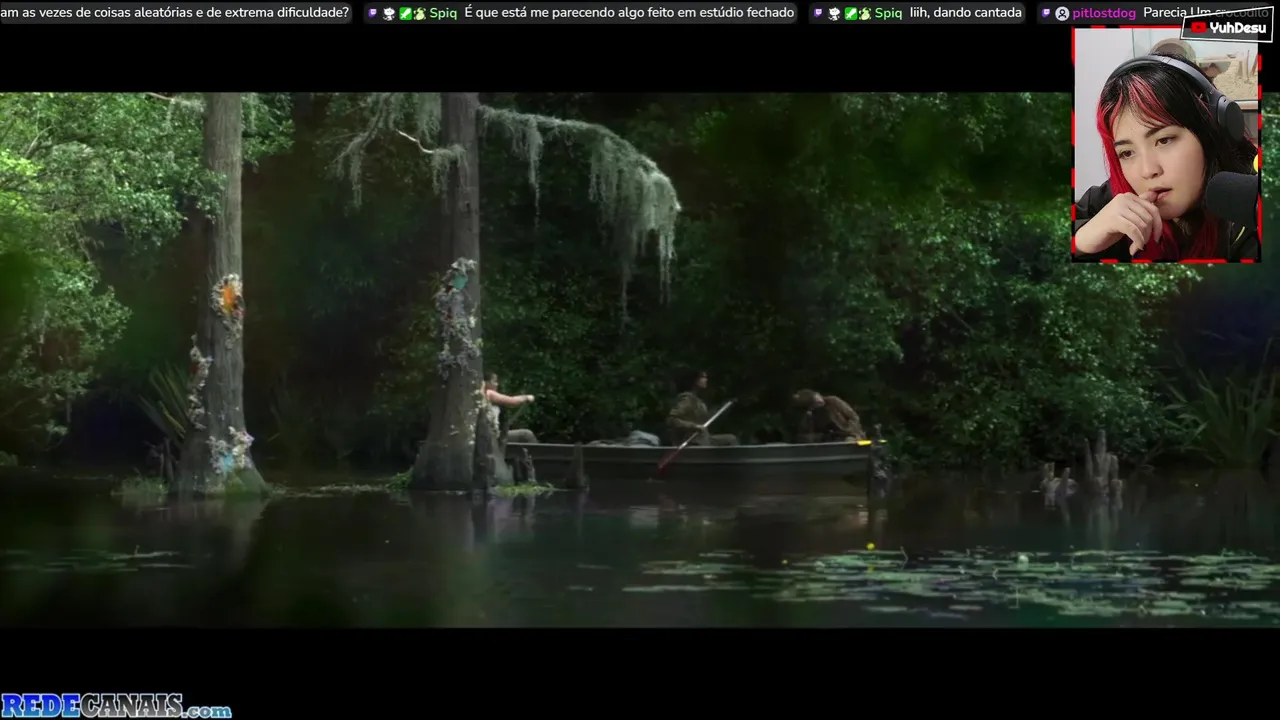Click the Twitch badge before pitlostdog
1280x720 pixels.
click(x=1046, y=13)
